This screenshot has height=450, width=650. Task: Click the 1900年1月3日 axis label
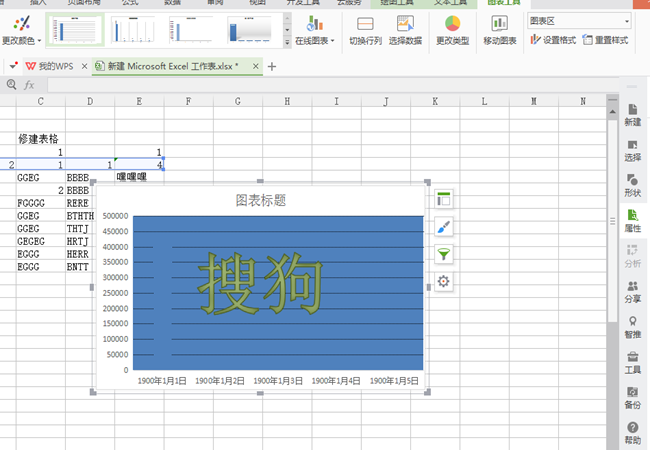pos(278,381)
